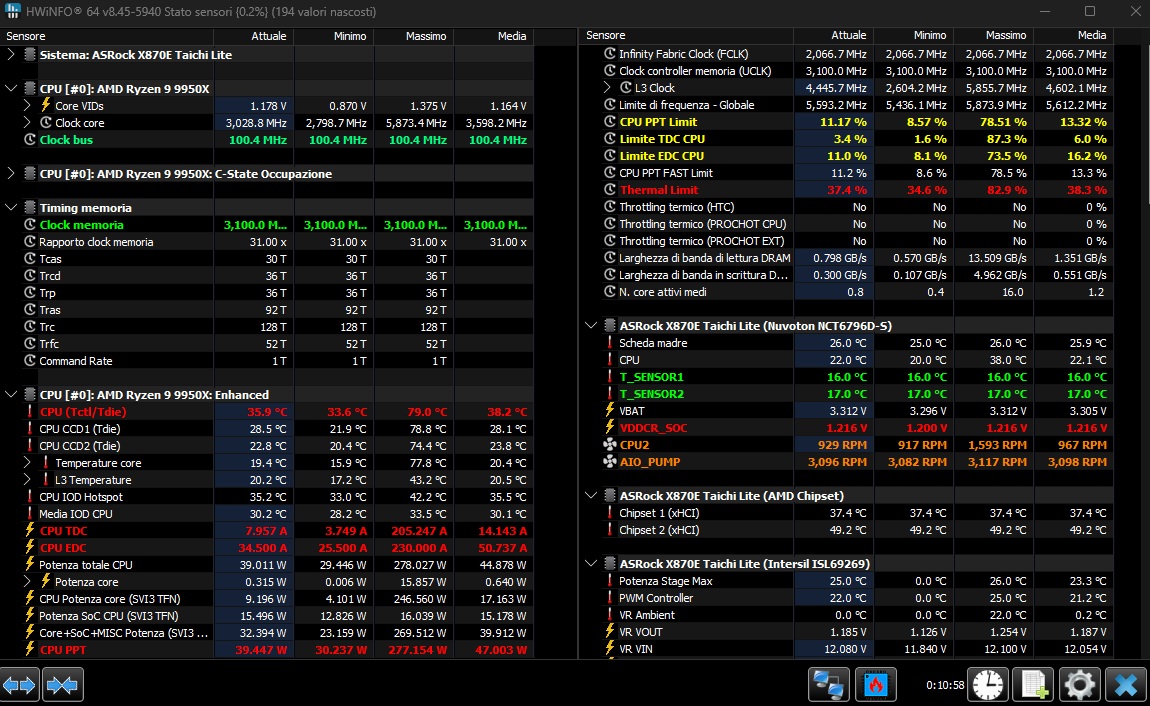Click the chip icon beside Timing memoria
The image size is (1150, 706).
pos(29,207)
